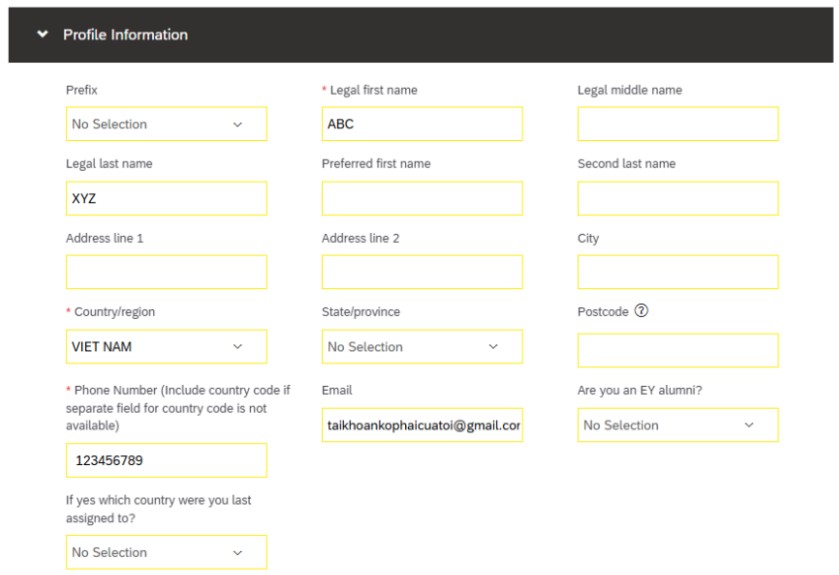839x575 pixels.
Task: Click the Legal middle name input field
Action: pos(677,124)
